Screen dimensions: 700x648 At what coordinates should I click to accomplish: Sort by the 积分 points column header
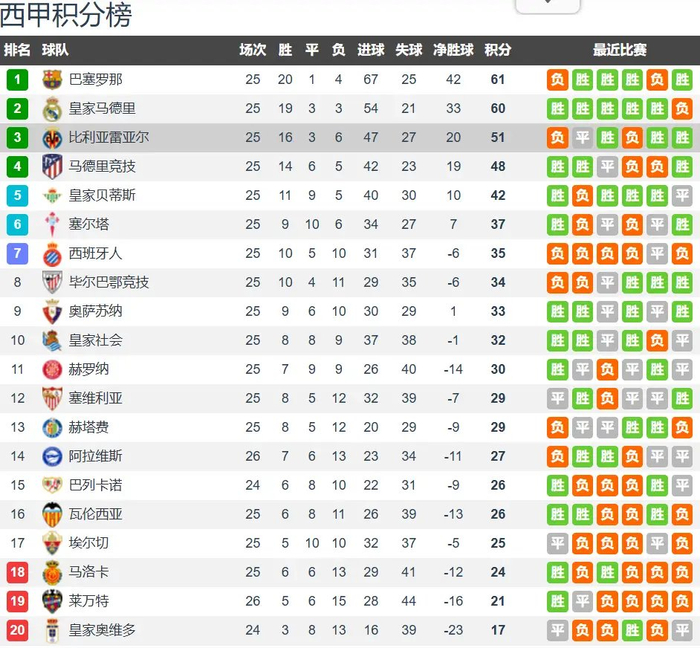pos(497,50)
